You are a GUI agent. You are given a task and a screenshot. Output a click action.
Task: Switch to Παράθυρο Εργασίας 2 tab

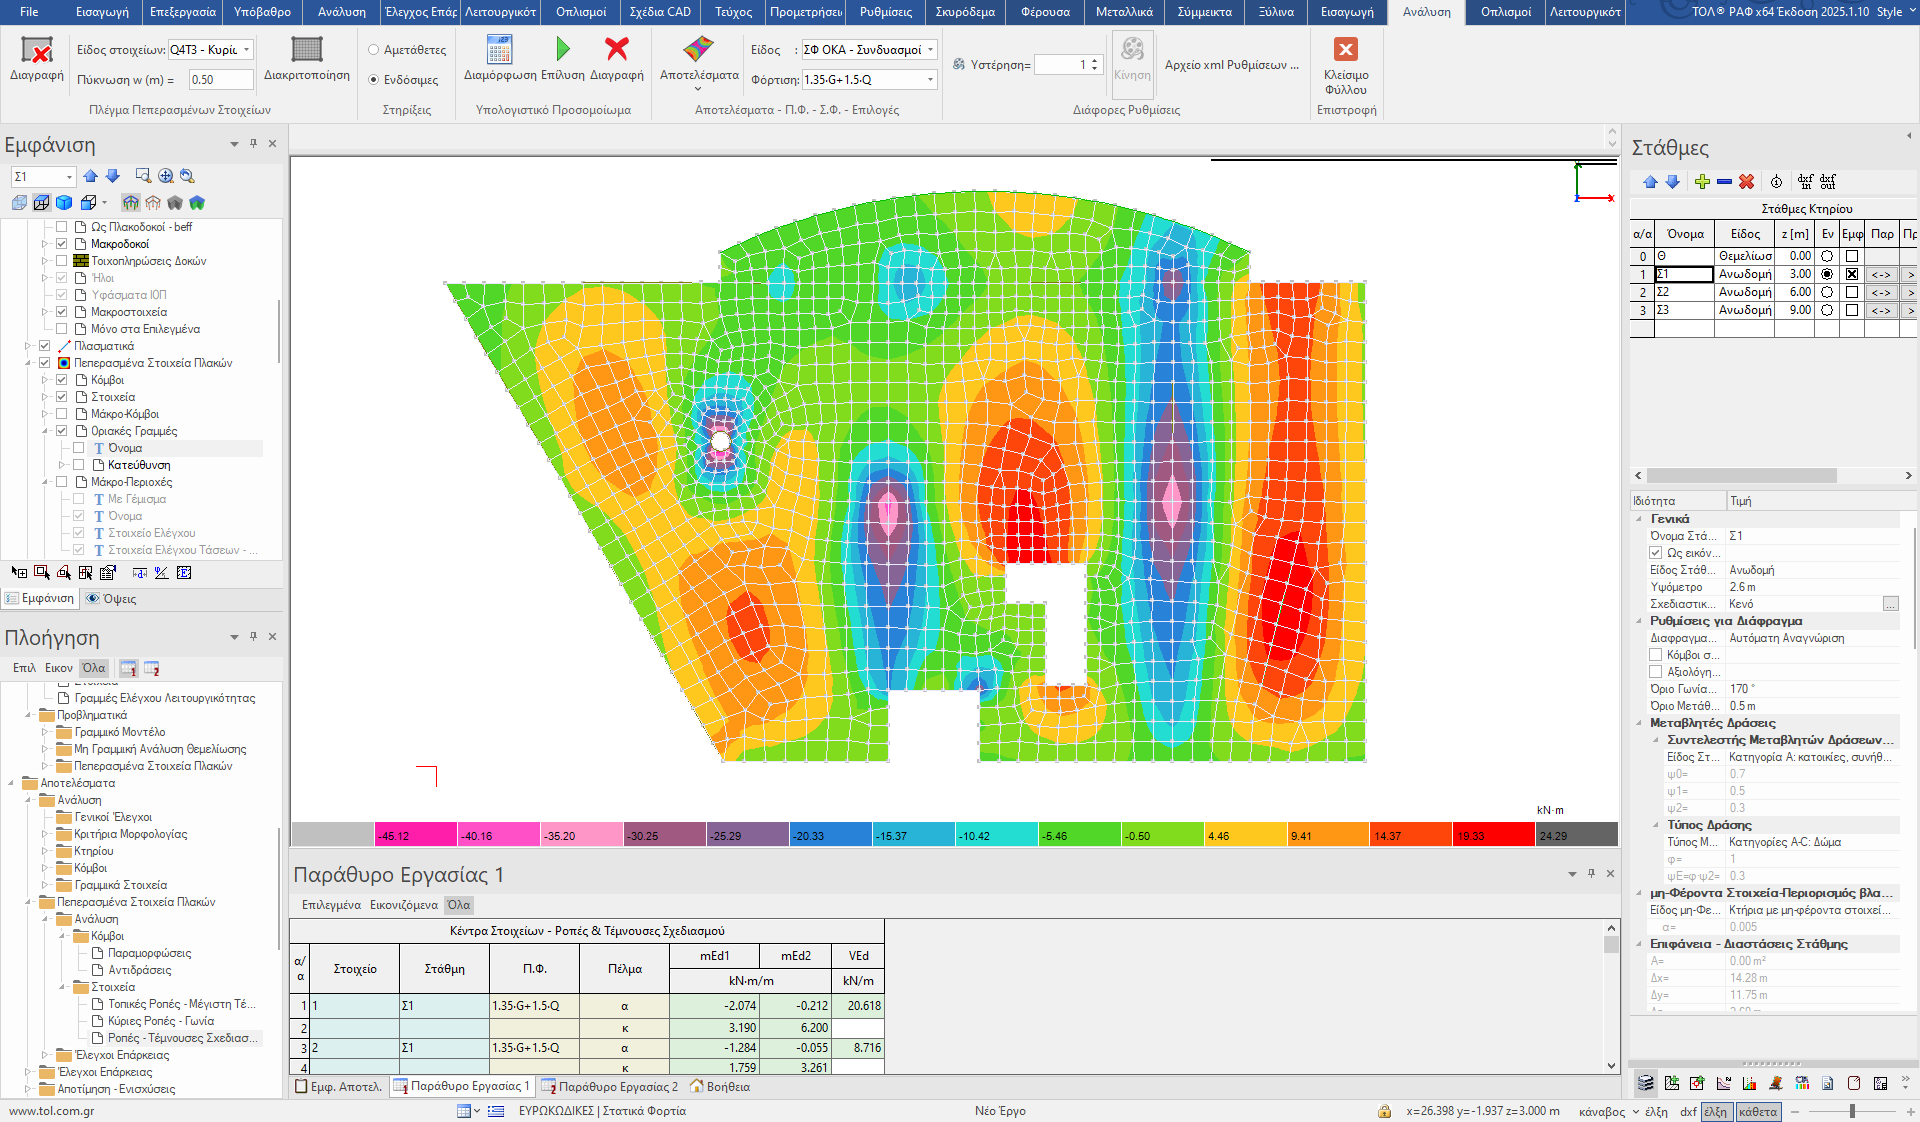pos(610,1087)
